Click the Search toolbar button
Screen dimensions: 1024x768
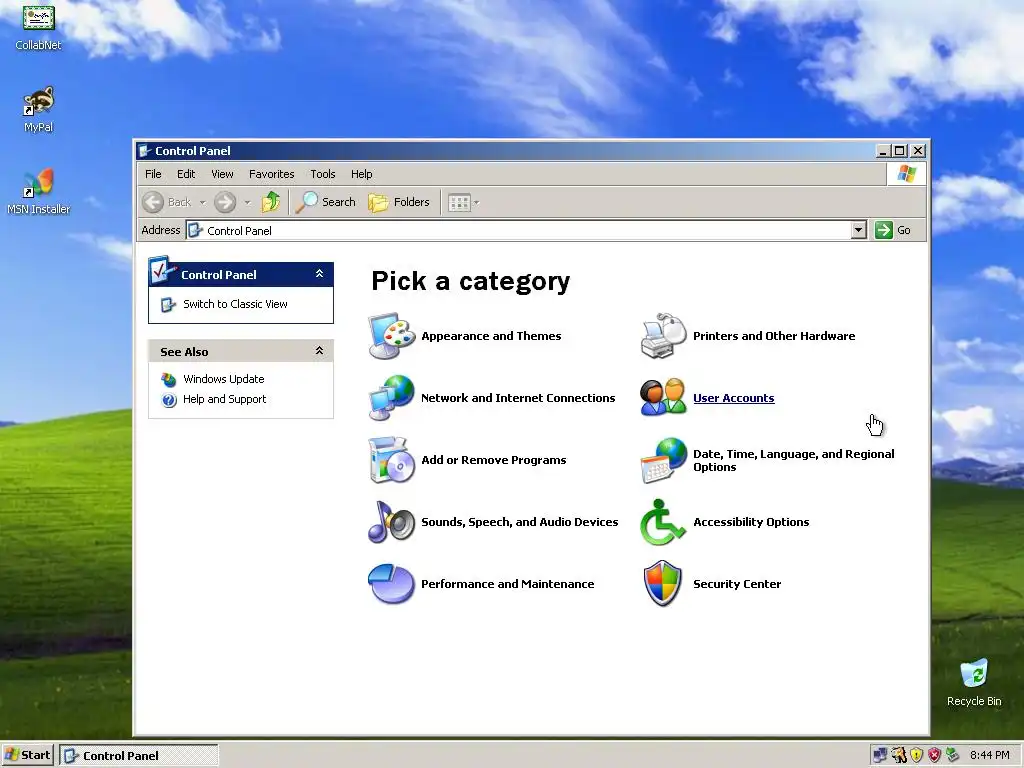(x=325, y=202)
